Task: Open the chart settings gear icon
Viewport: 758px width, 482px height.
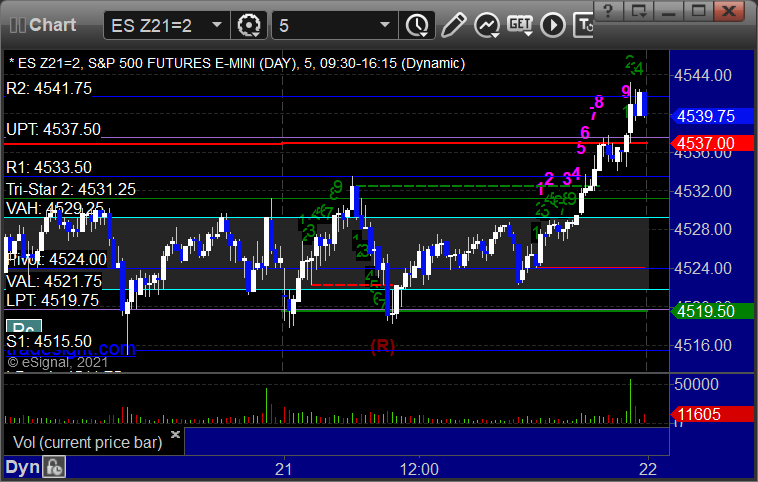Action: click(249, 25)
